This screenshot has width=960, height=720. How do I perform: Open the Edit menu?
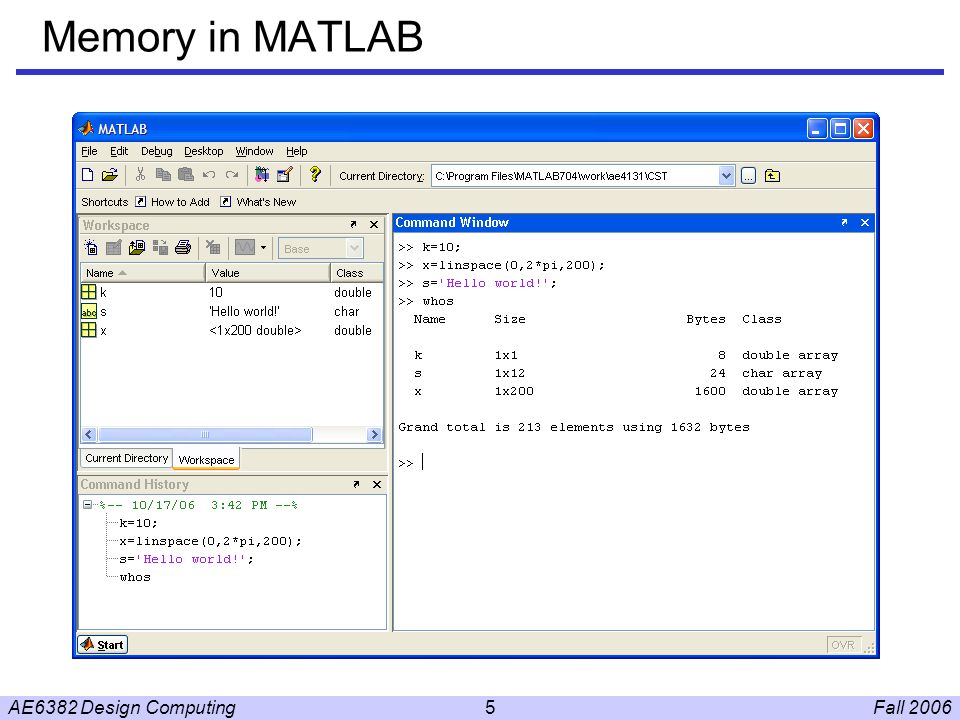[x=119, y=151]
